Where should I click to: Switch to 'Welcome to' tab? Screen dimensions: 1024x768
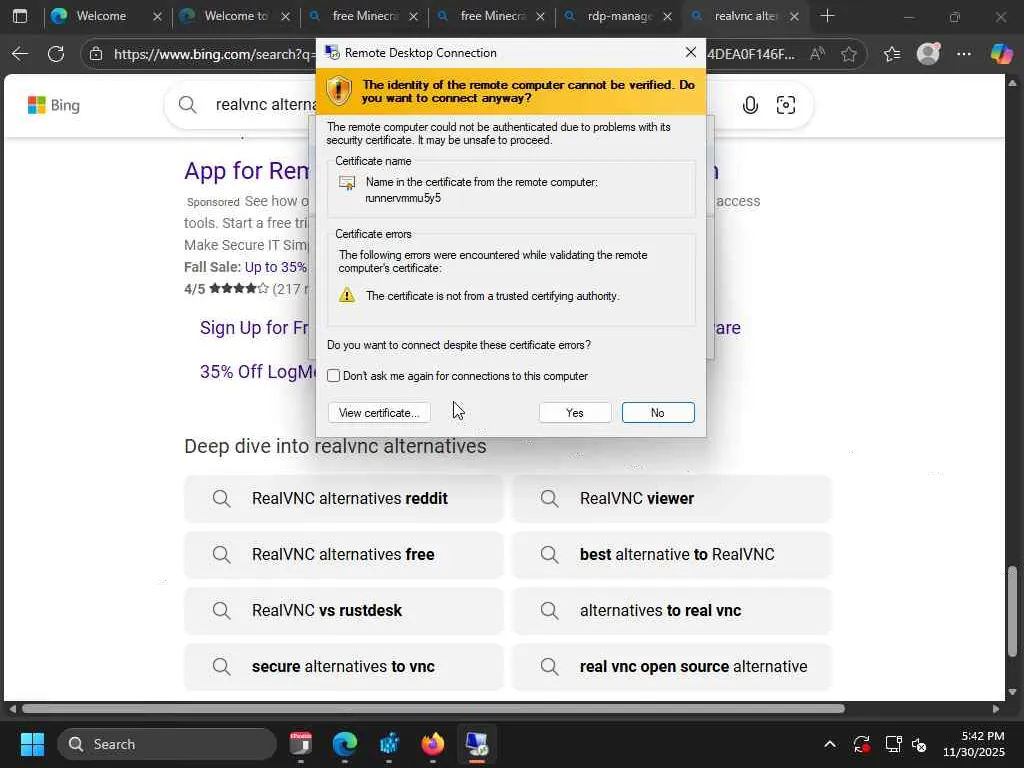coord(235,16)
